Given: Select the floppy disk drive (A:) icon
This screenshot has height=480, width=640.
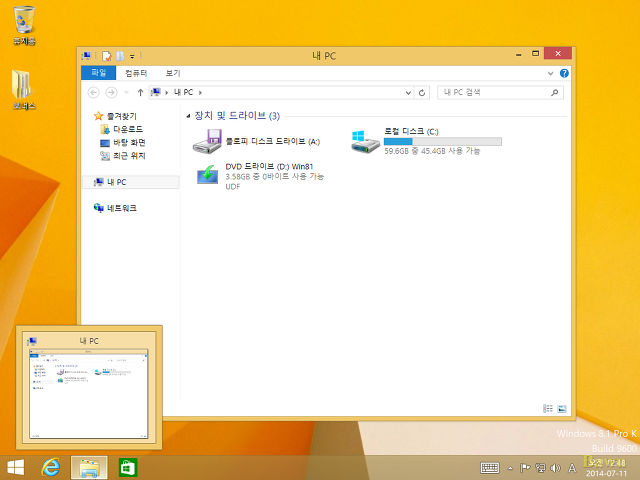Looking at the screenshot, I should coord(207,141).
